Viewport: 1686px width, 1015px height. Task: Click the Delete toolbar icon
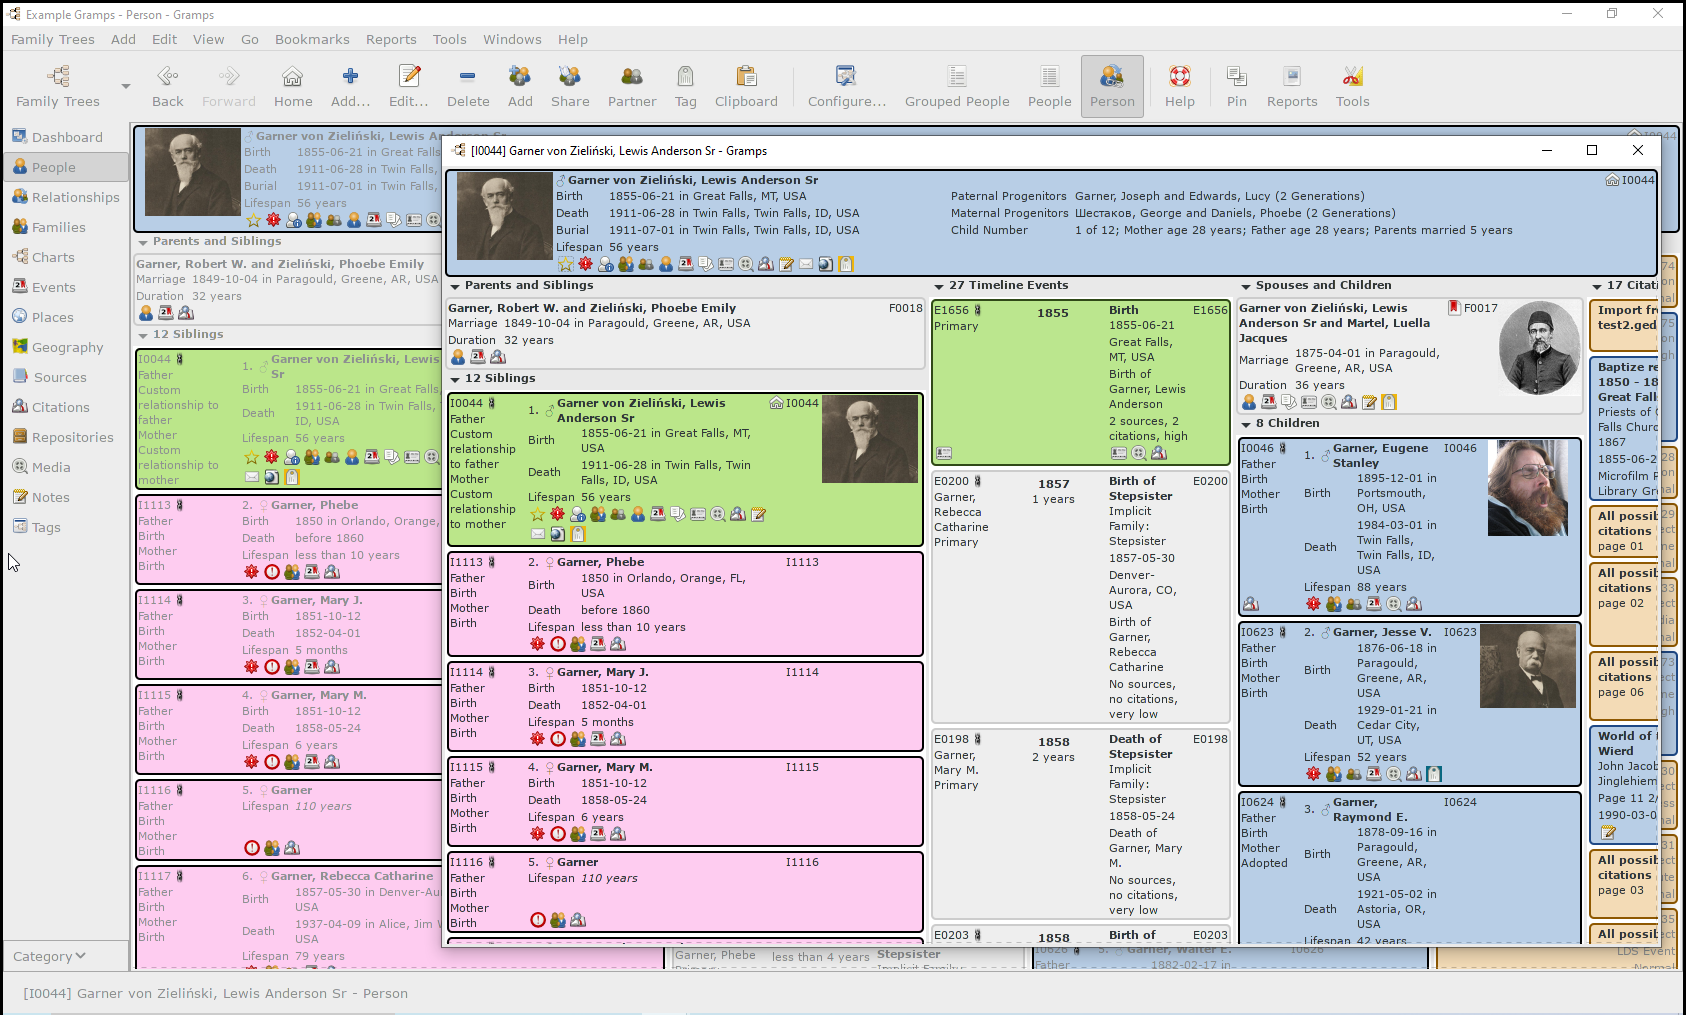(x=467, y=87)
